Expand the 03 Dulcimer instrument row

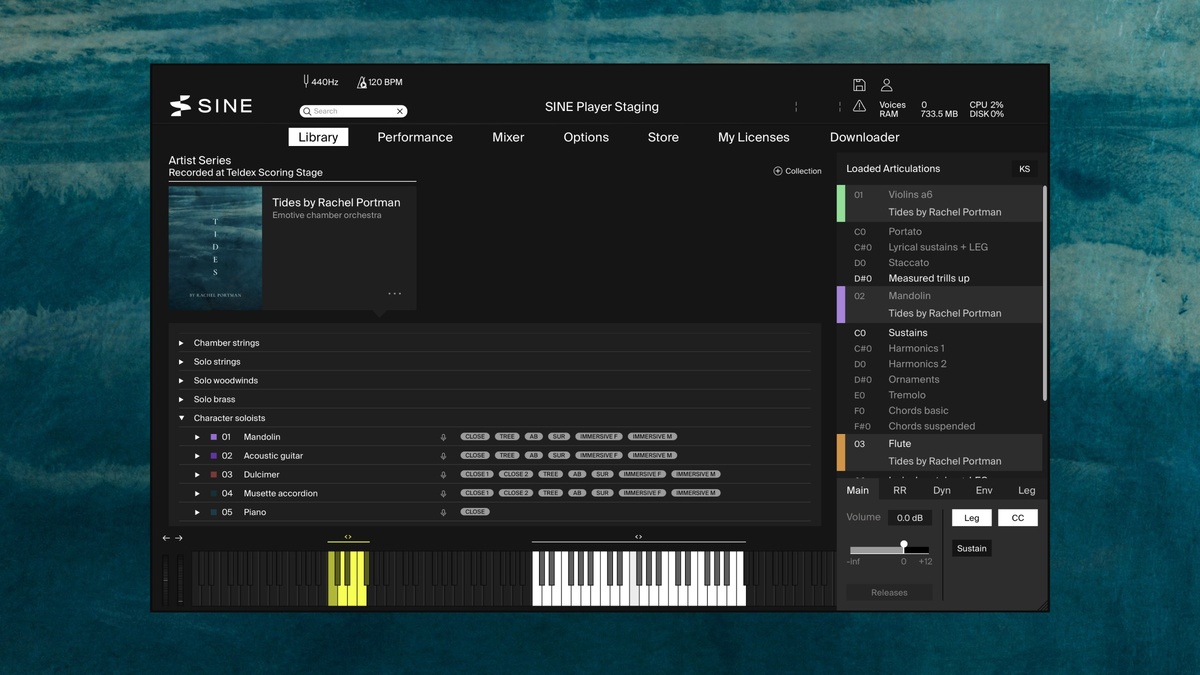pos(197,475)
